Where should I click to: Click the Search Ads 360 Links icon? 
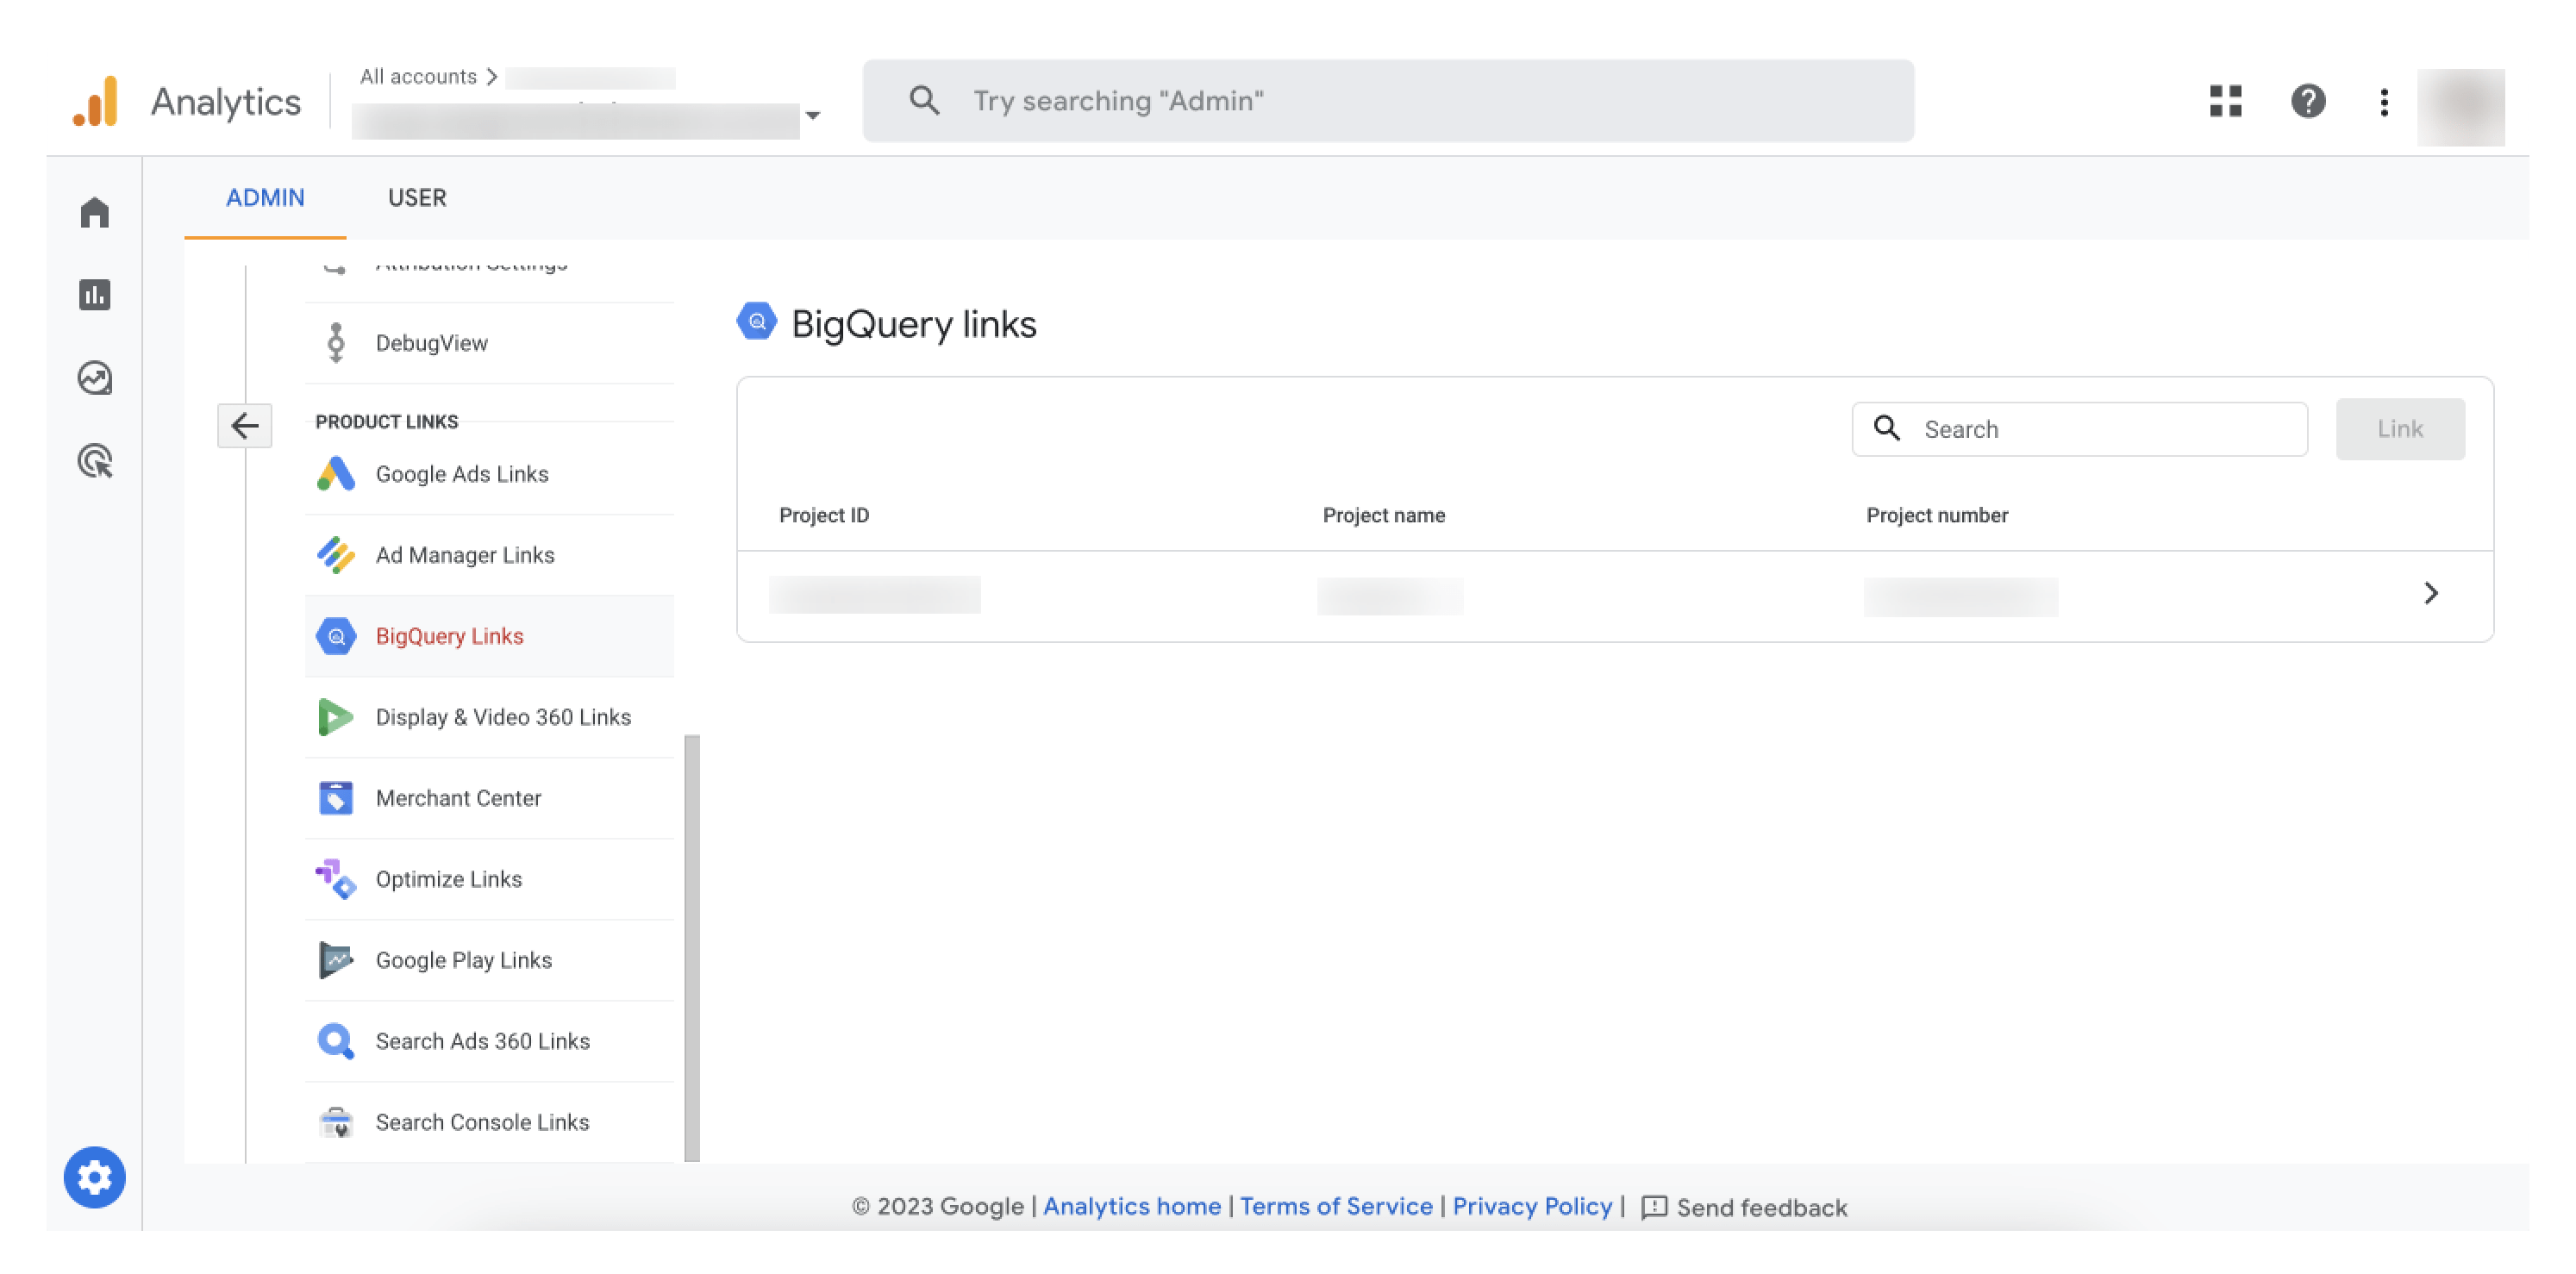(x=336, y=1041)
